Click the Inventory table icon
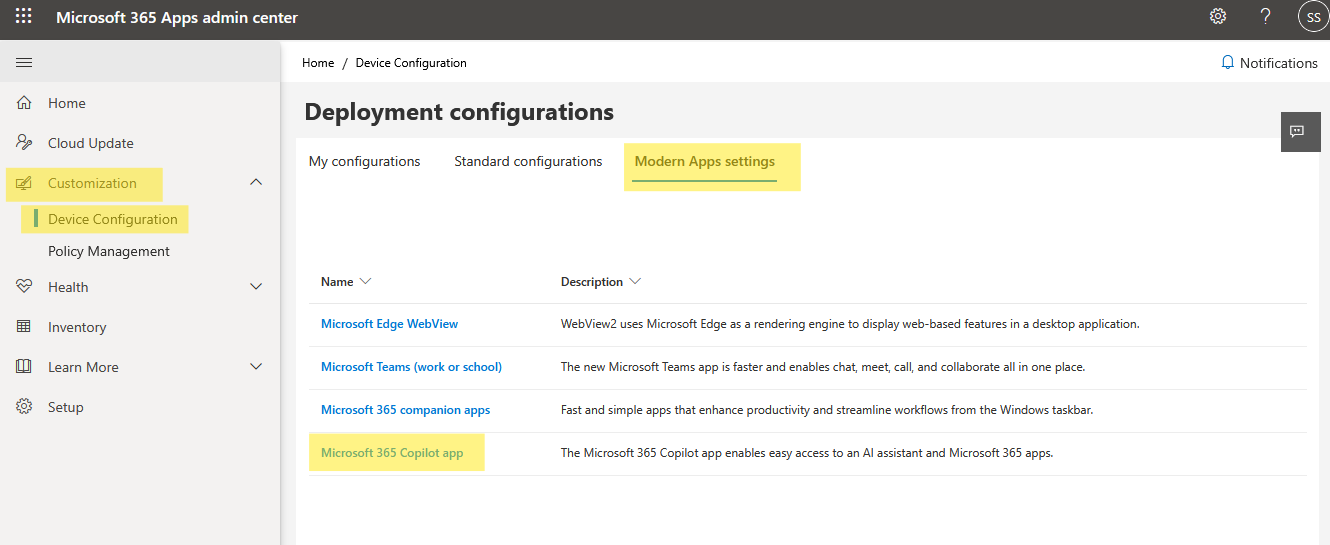This screenshot has height=545, width=1330. point(24,327)
